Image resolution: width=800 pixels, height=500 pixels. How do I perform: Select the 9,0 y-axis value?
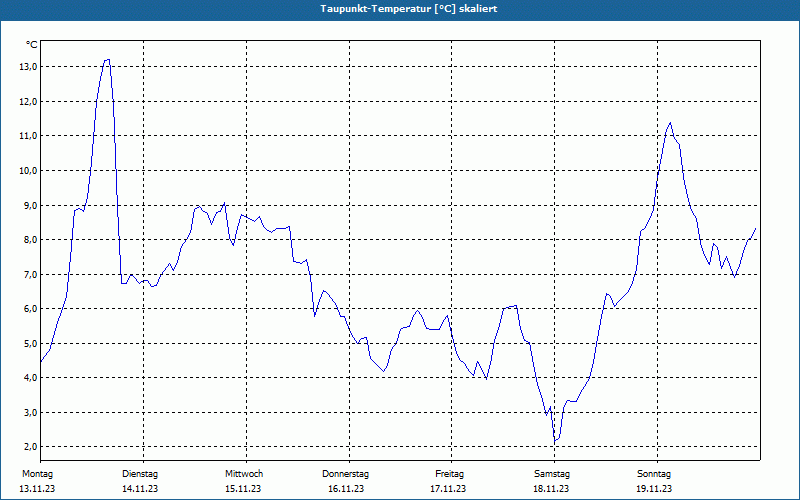[31, 205]
